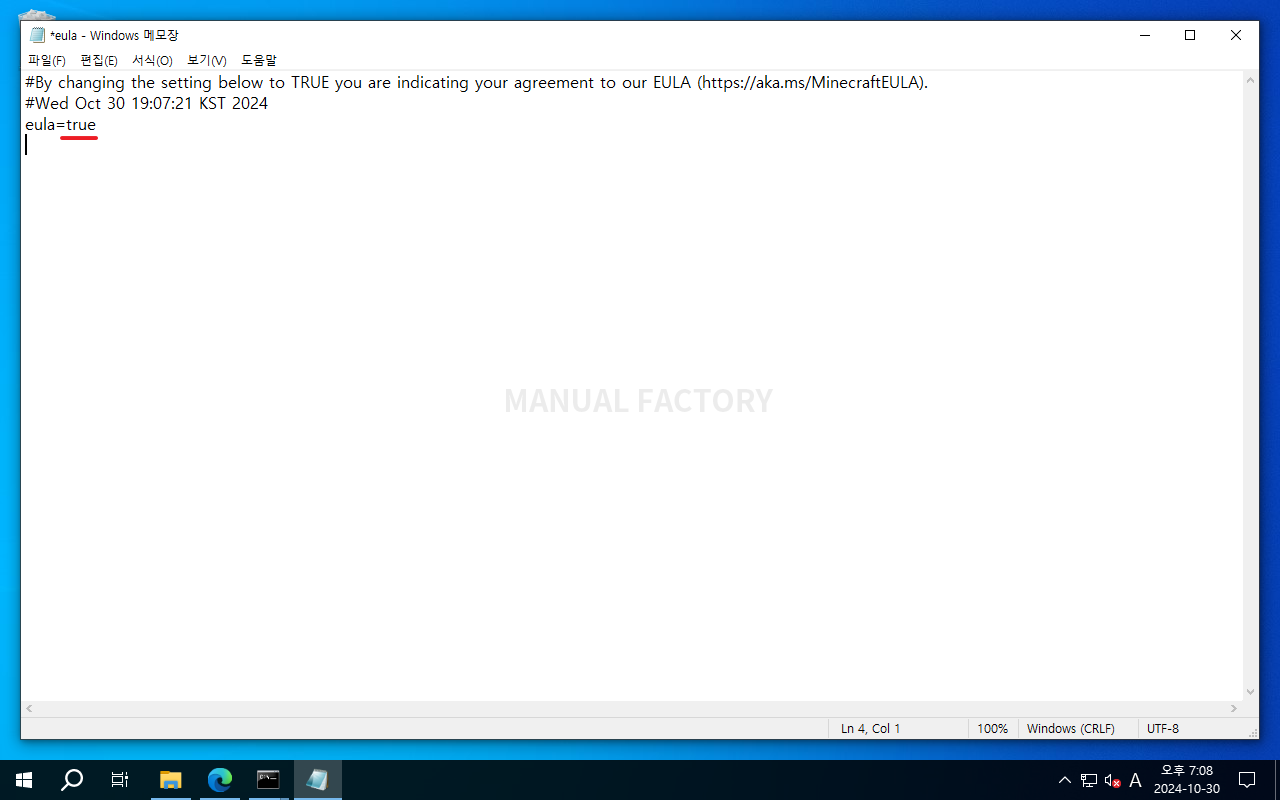The image size is (1280, 800).
Task: Click the 100% zoom status entry
Action: pyautogui.click(x=992, y=729)
